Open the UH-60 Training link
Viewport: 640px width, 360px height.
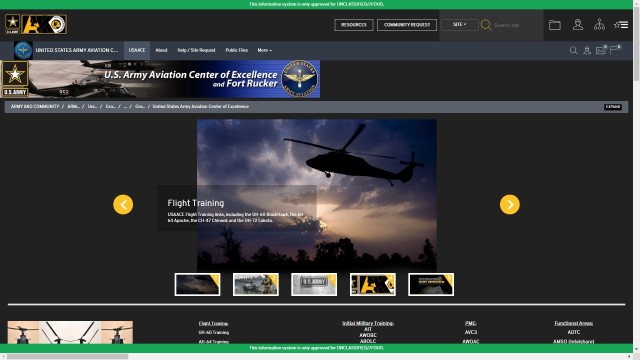(213, 332)
